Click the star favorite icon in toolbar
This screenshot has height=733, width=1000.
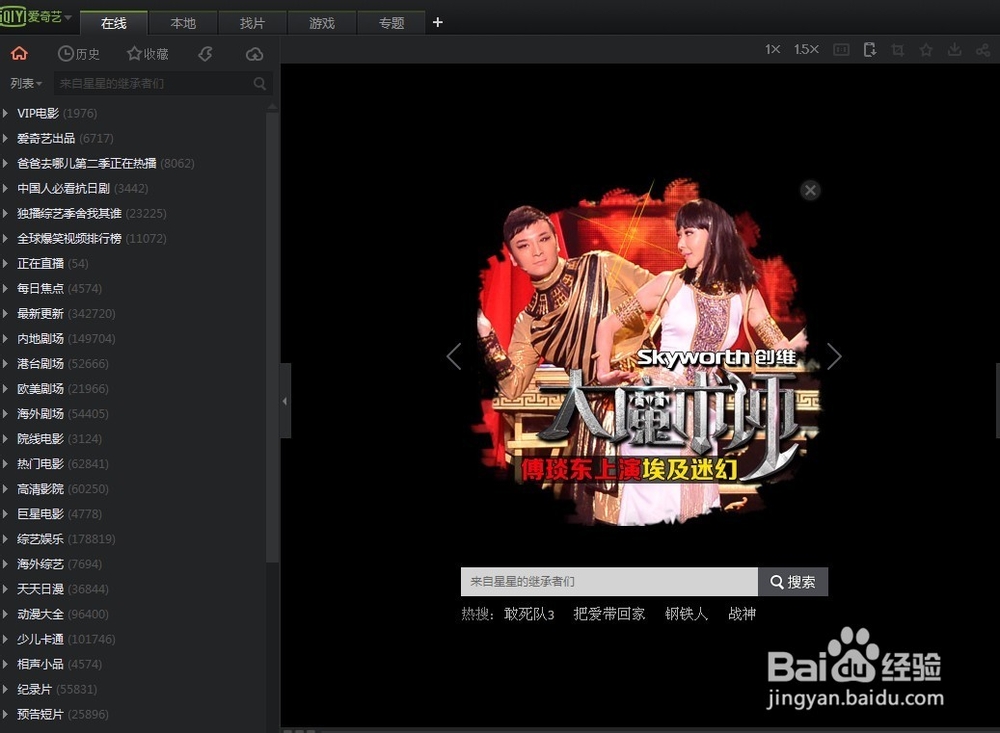point(926,50)
